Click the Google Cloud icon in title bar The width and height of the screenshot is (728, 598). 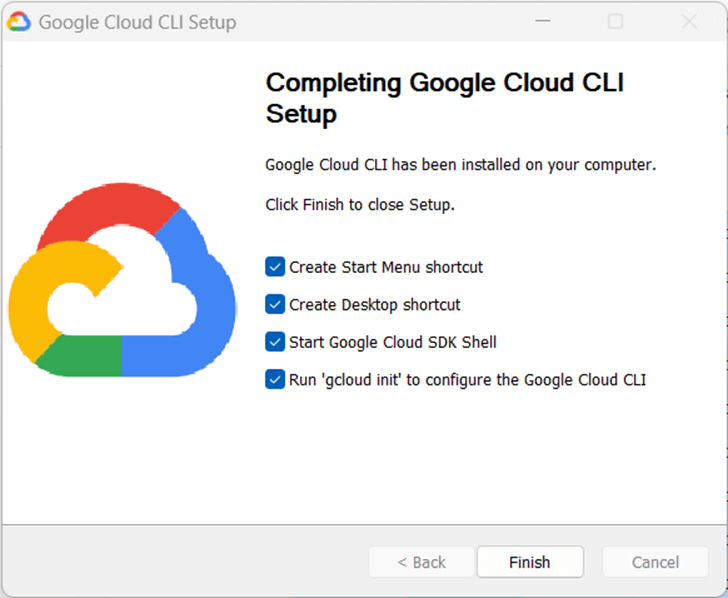point(19,21)
